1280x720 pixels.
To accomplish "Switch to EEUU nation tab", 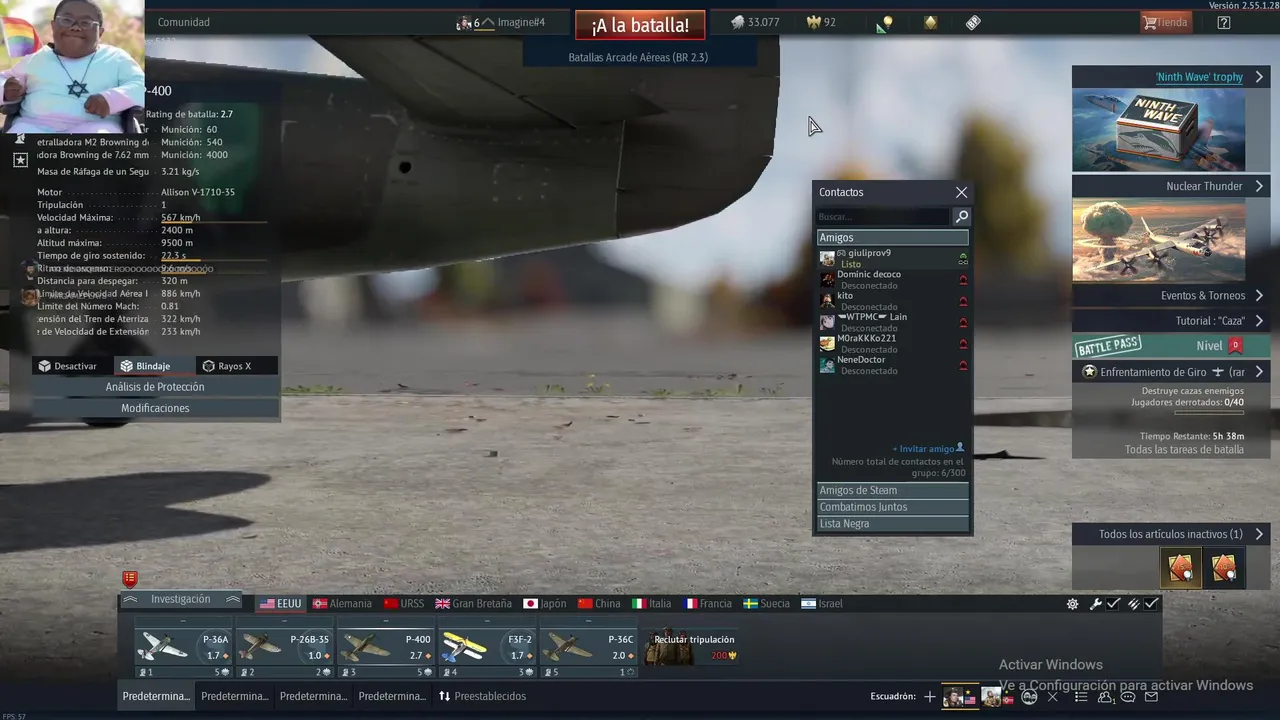I will [x=280, y=604].
